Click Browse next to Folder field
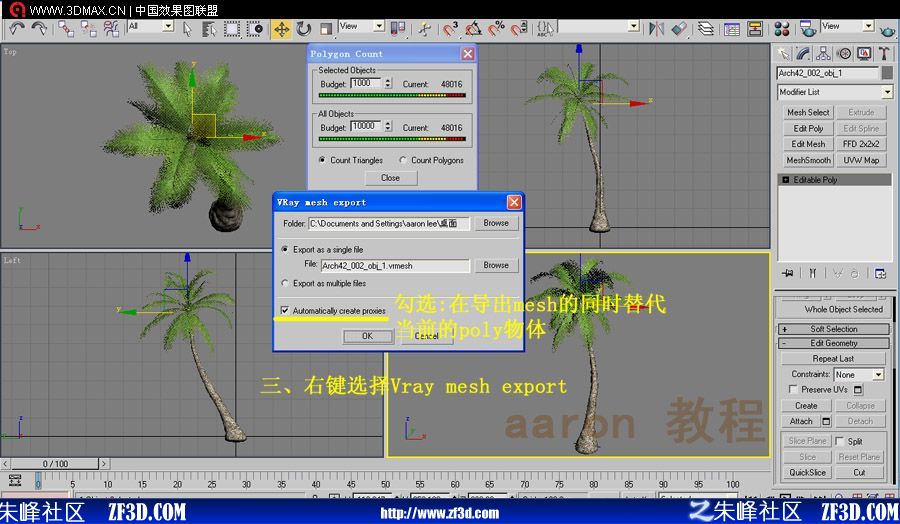 tap(496, 223)
